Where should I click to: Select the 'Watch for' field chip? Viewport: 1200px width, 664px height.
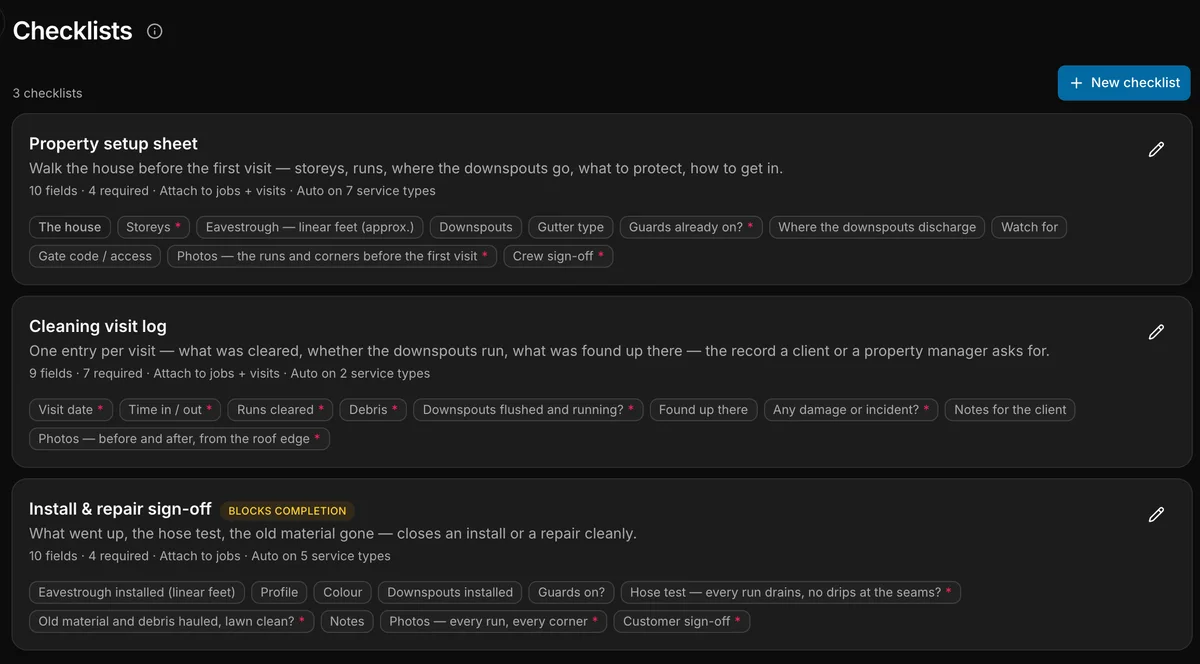1029,227
